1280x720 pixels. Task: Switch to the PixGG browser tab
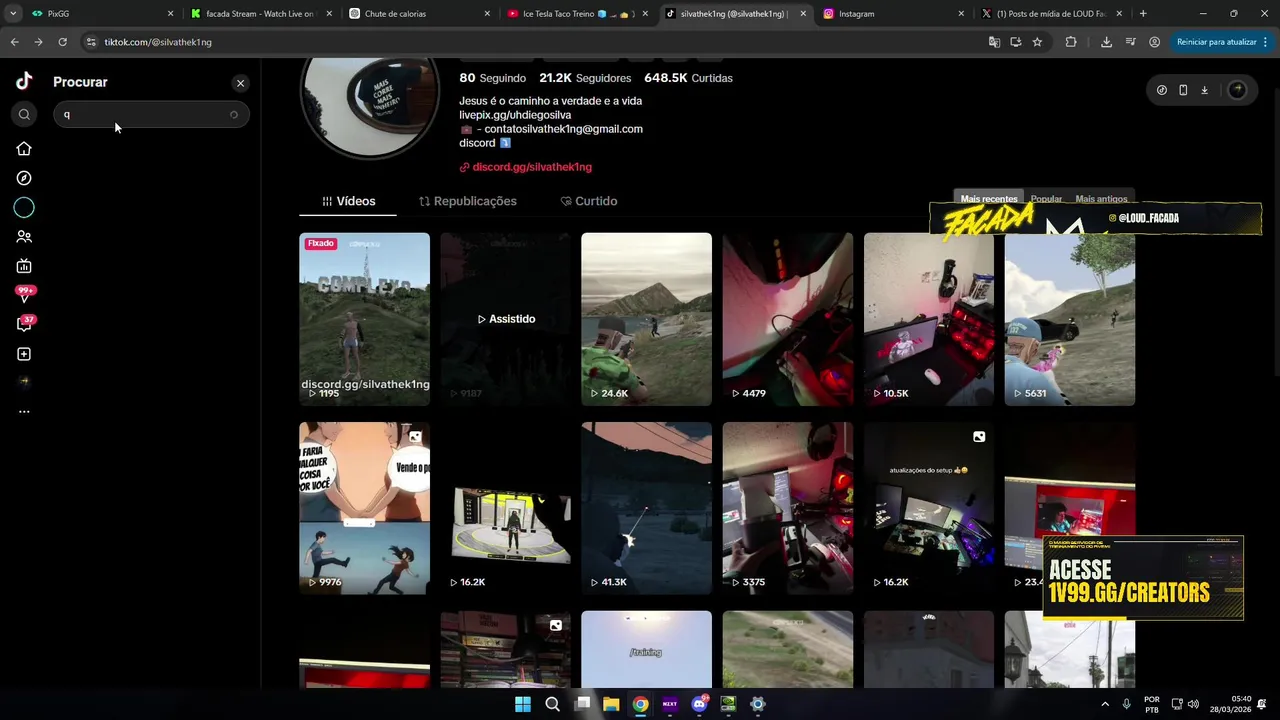(x=97, y=14)
